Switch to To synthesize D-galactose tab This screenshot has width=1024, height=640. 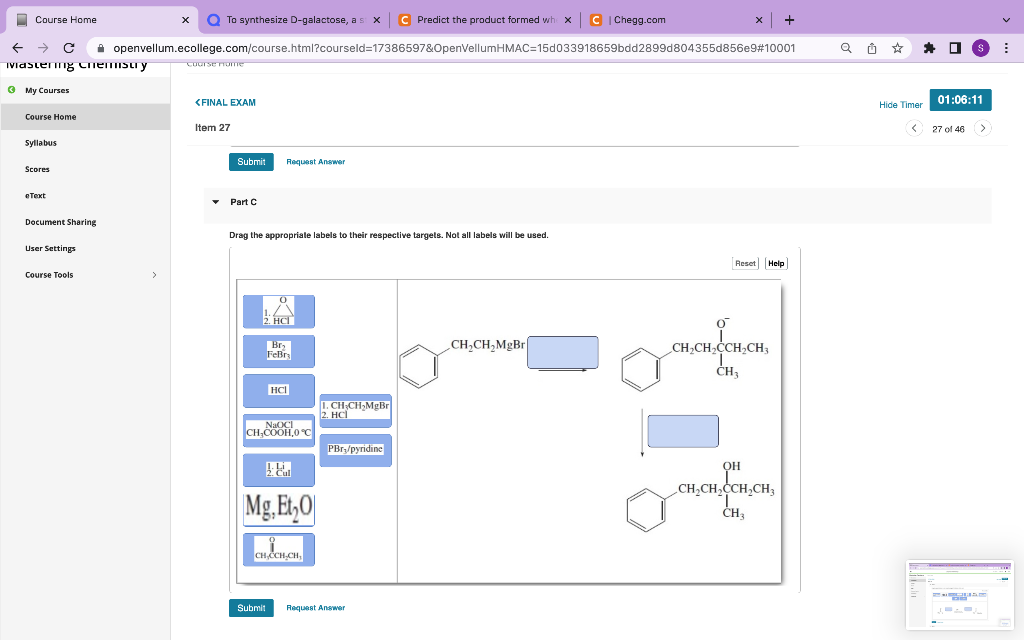click(294, 20)
